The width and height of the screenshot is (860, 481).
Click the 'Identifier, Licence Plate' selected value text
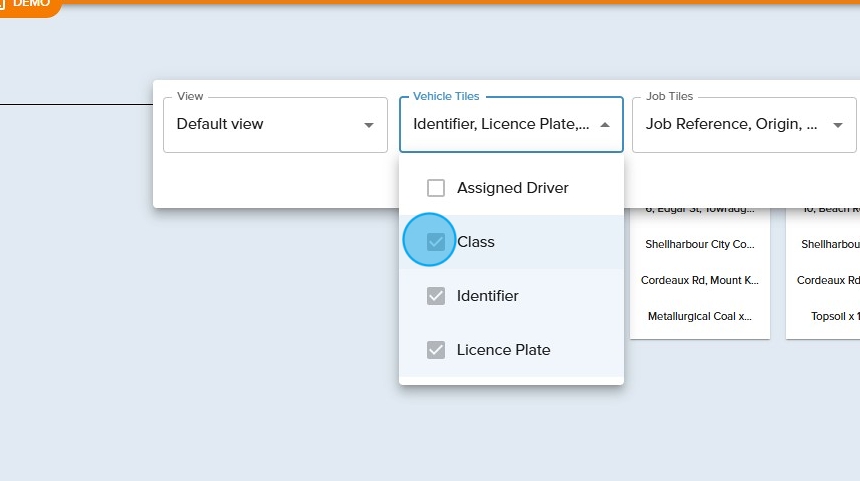tap(500, 124)
